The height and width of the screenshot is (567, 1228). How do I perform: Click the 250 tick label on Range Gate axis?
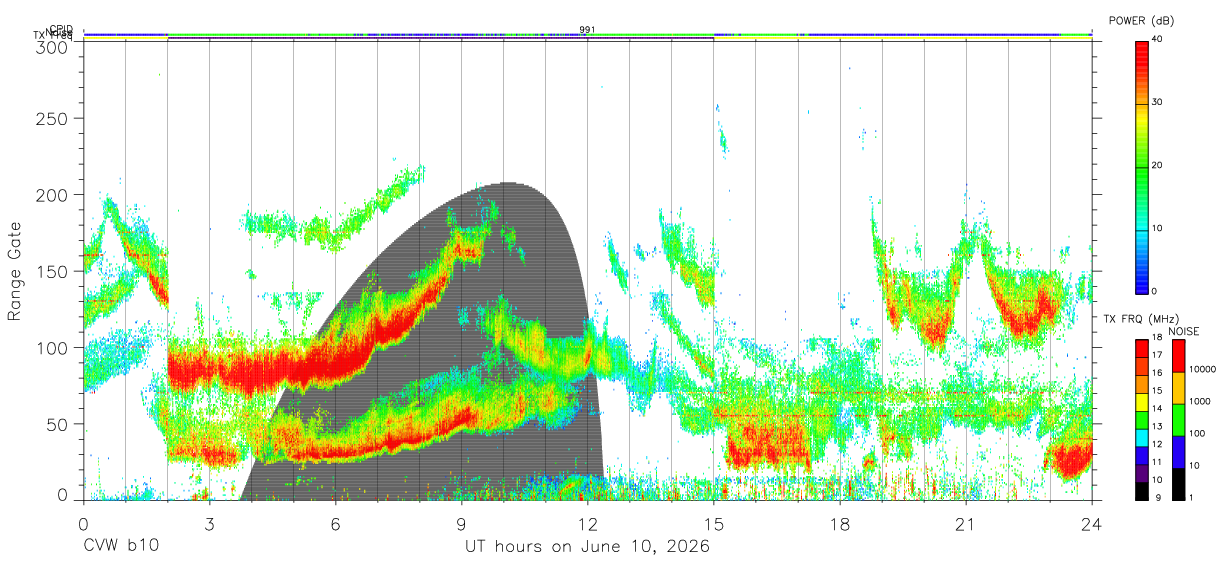pyautogui.click(x=53, y=118)
